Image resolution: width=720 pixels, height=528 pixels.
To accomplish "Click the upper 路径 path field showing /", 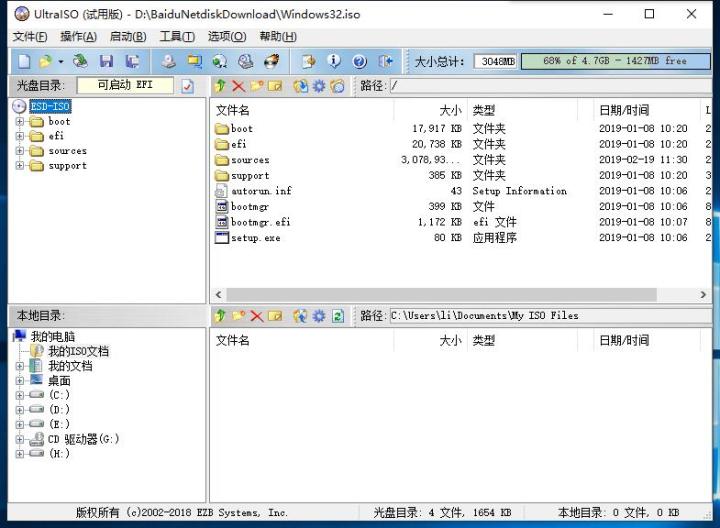I will (551, 86).
